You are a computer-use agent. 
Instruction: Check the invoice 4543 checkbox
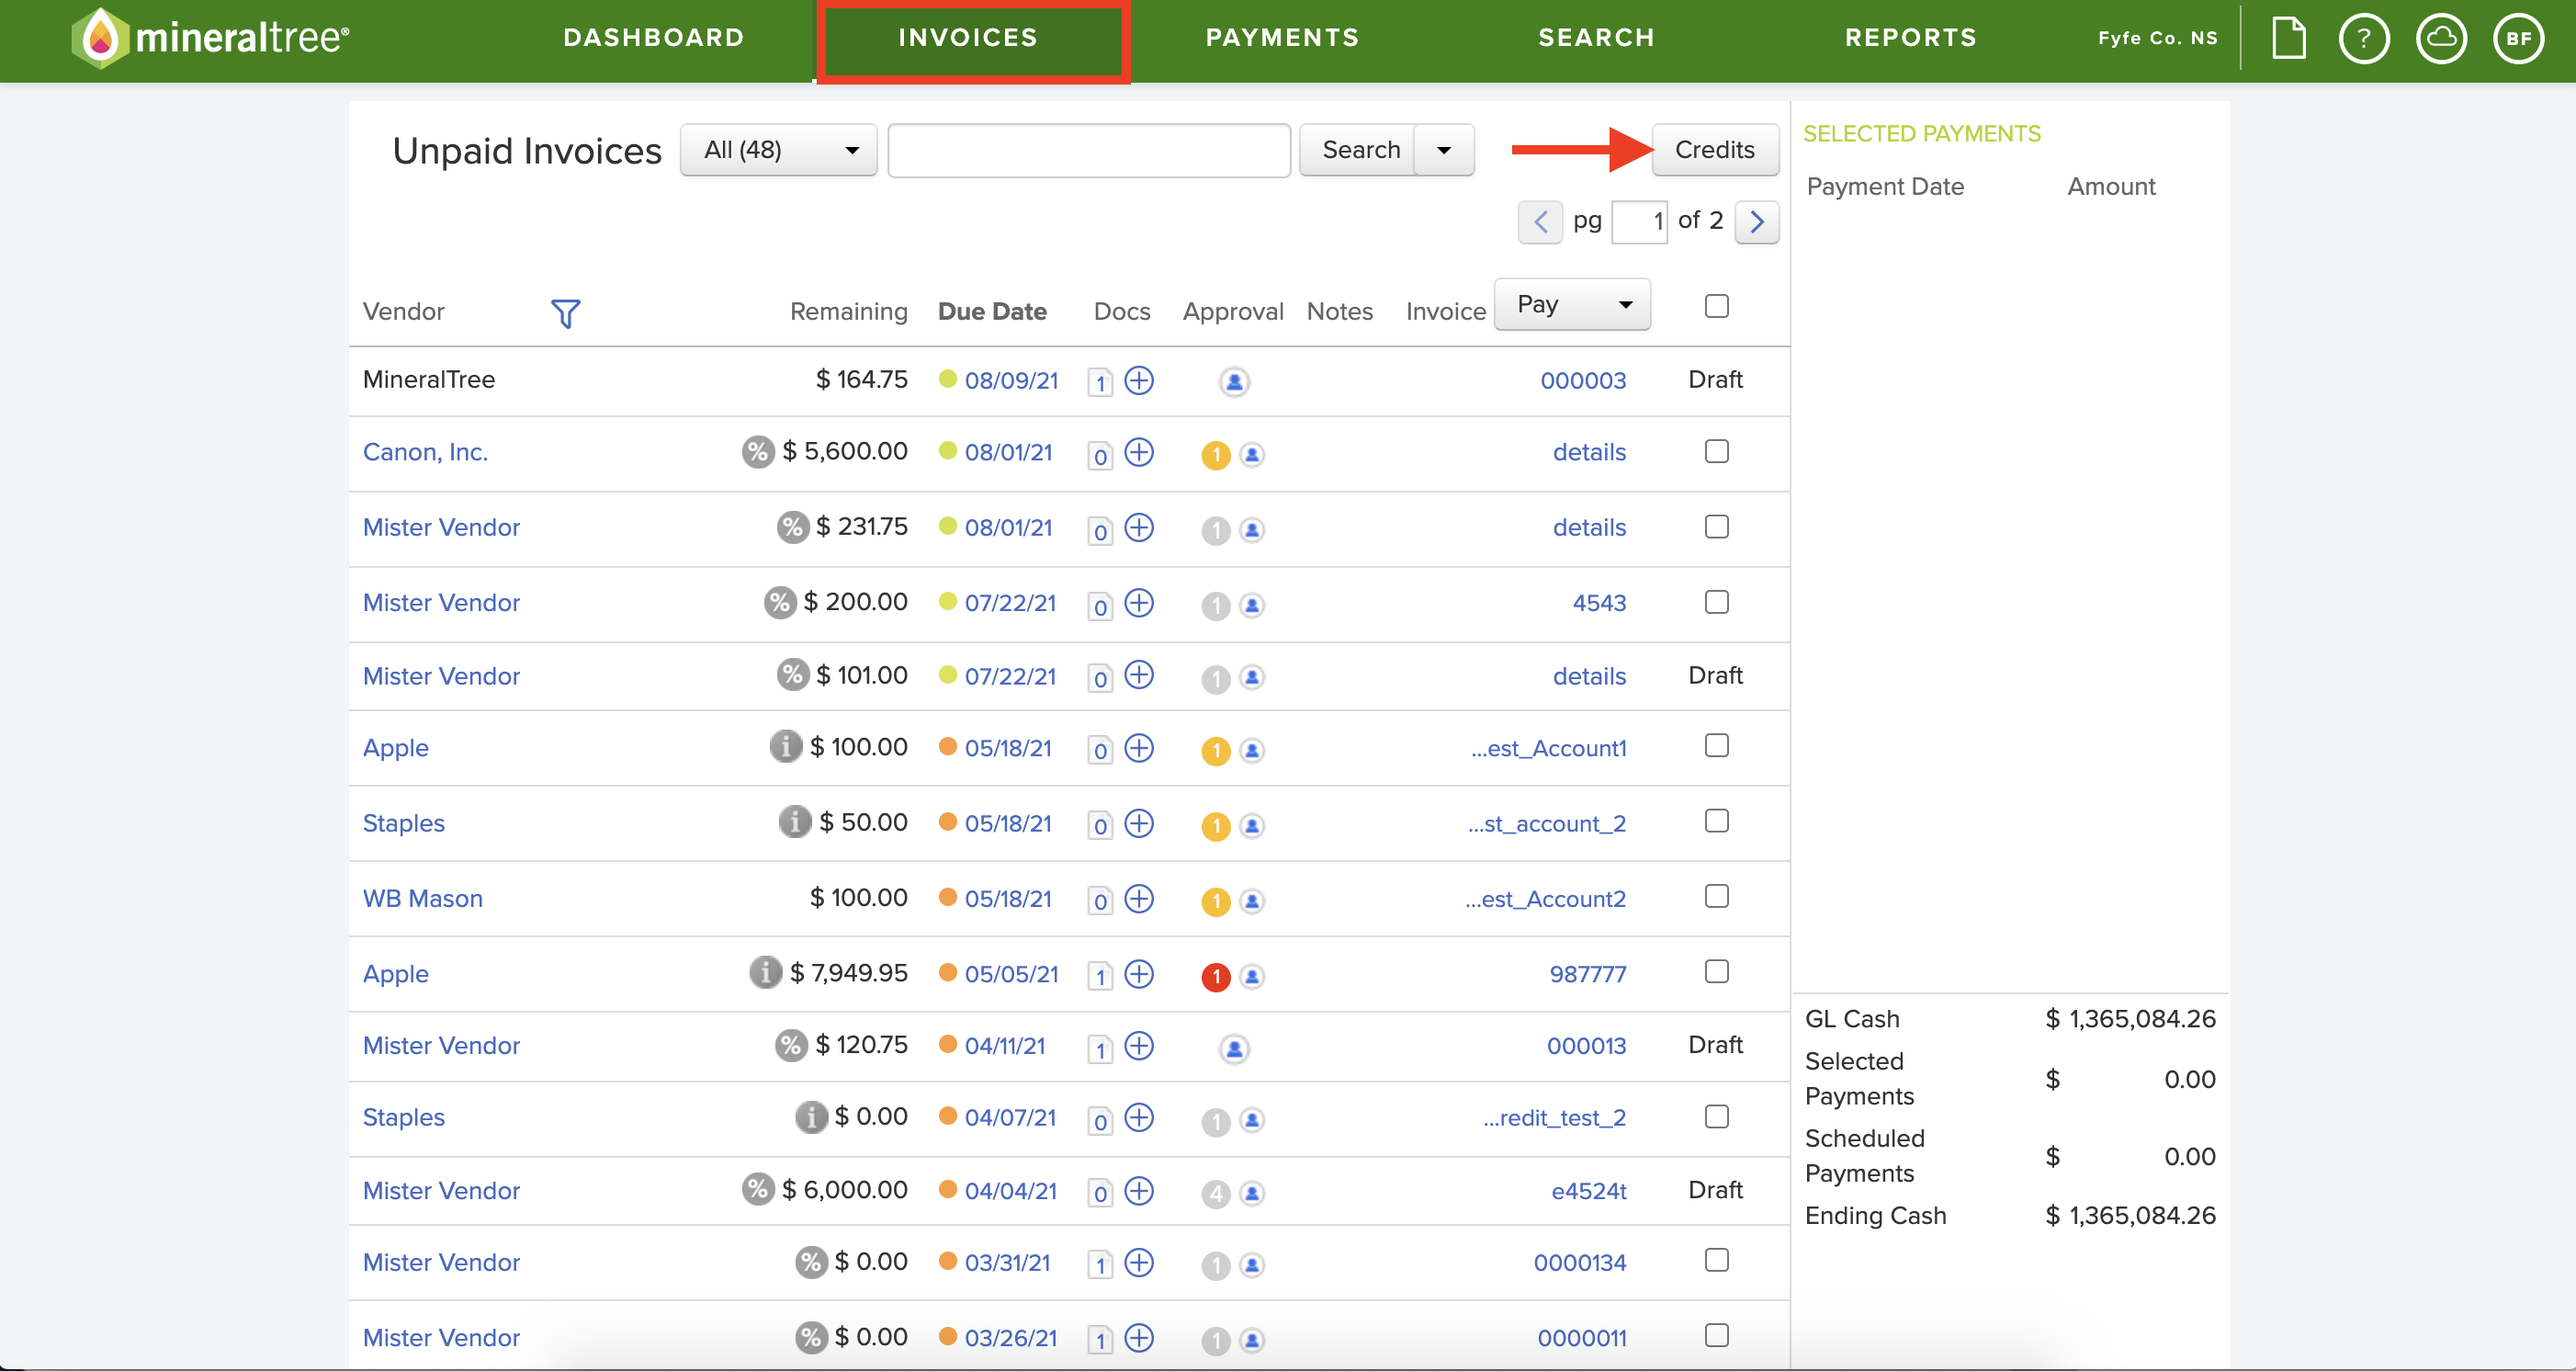1717,601
